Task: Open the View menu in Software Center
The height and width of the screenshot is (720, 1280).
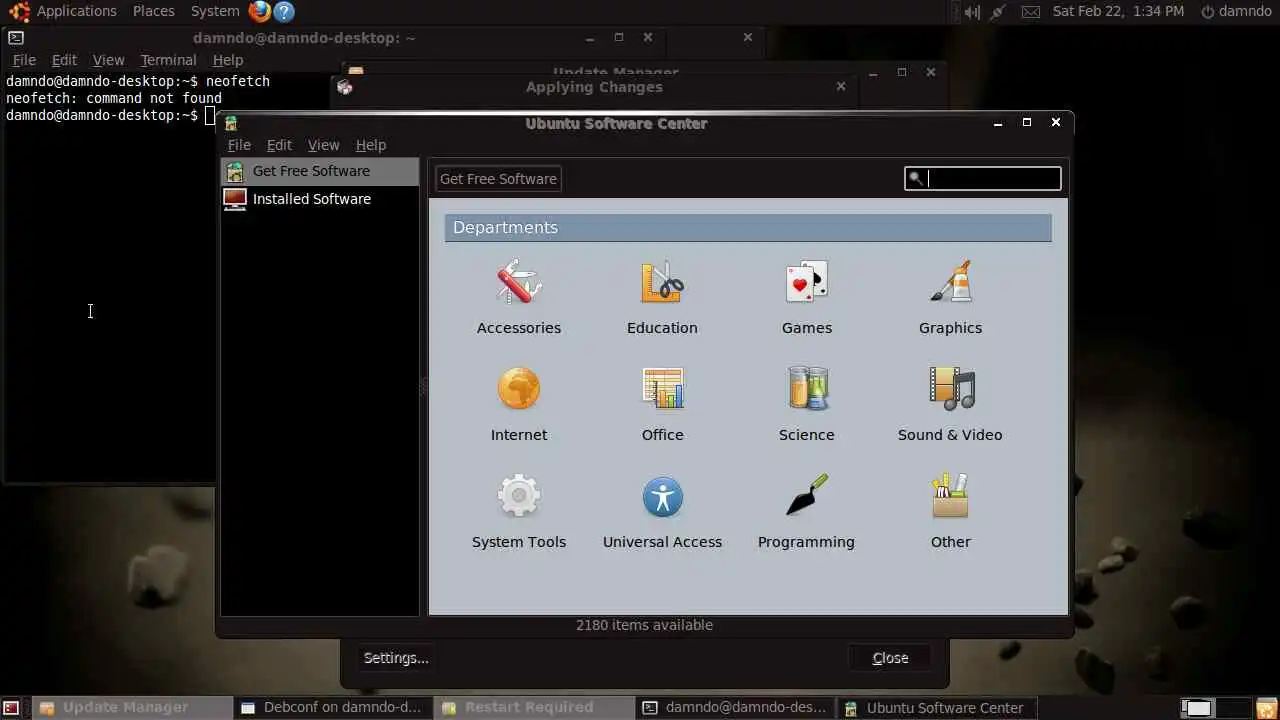Action: tap(323, 145)
